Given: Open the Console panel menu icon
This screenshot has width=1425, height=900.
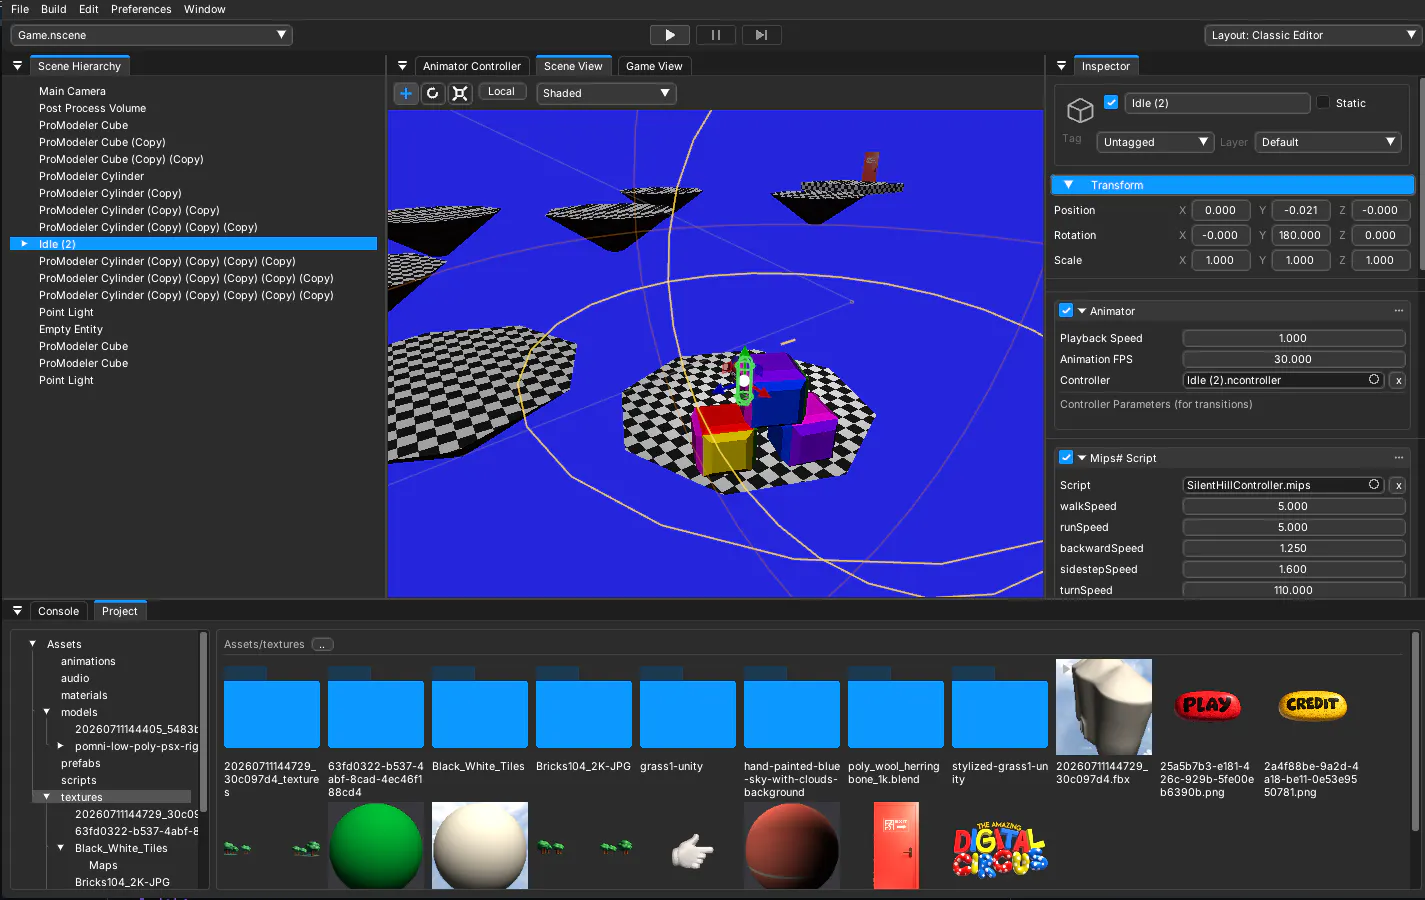Looking at the screenshot, I should pos(17,611).
